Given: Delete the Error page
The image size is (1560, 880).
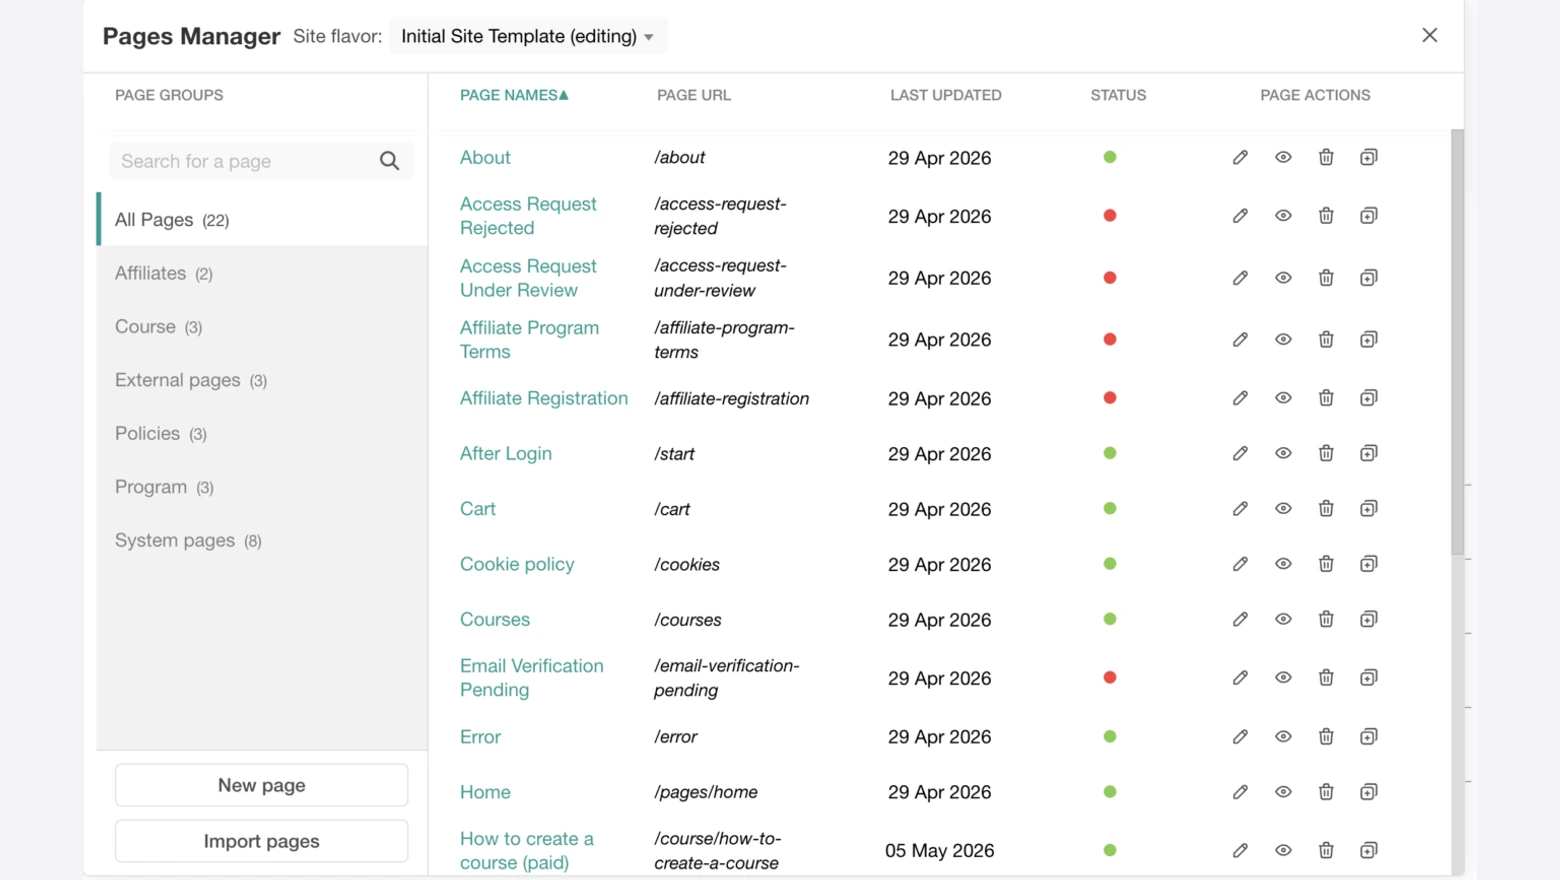Looking at the screenshot, I should tap(1326, 737).
